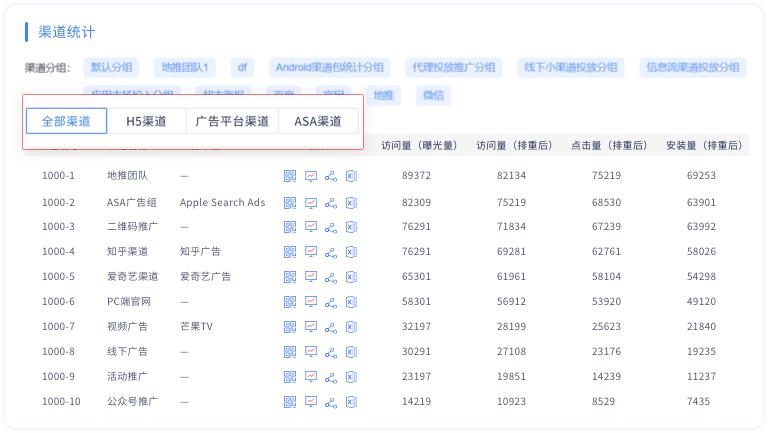Choose the 微信 group tag
768x433 pixels.
(433, 95)
